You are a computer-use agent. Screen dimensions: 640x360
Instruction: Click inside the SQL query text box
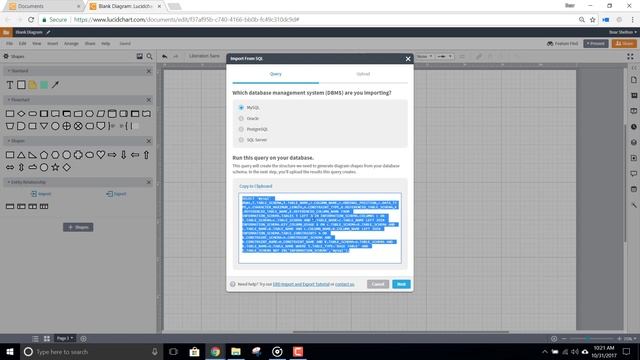[320, 228]
